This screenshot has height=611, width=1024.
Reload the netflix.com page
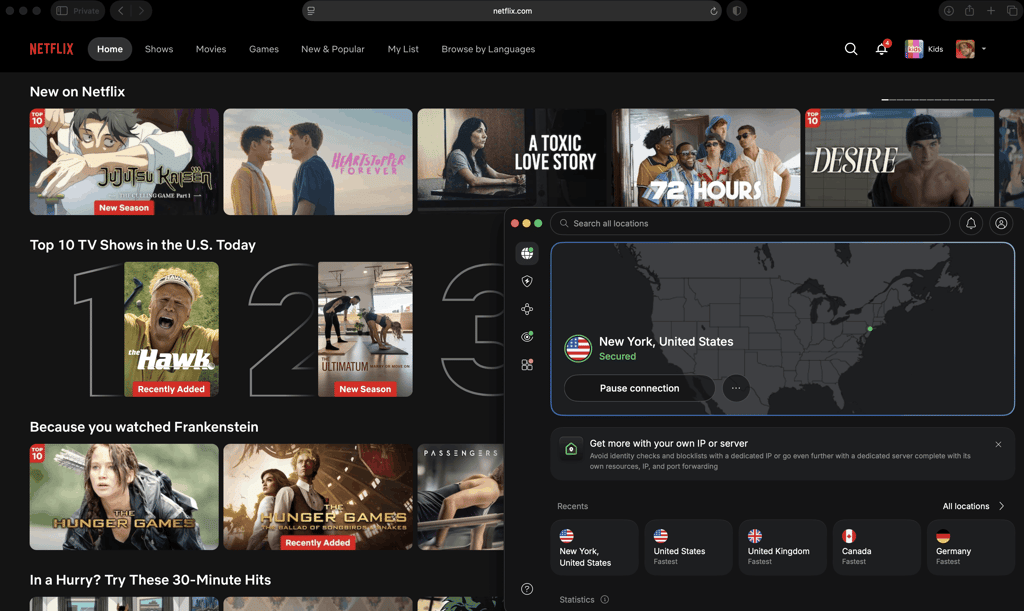(x=714, y=11)
